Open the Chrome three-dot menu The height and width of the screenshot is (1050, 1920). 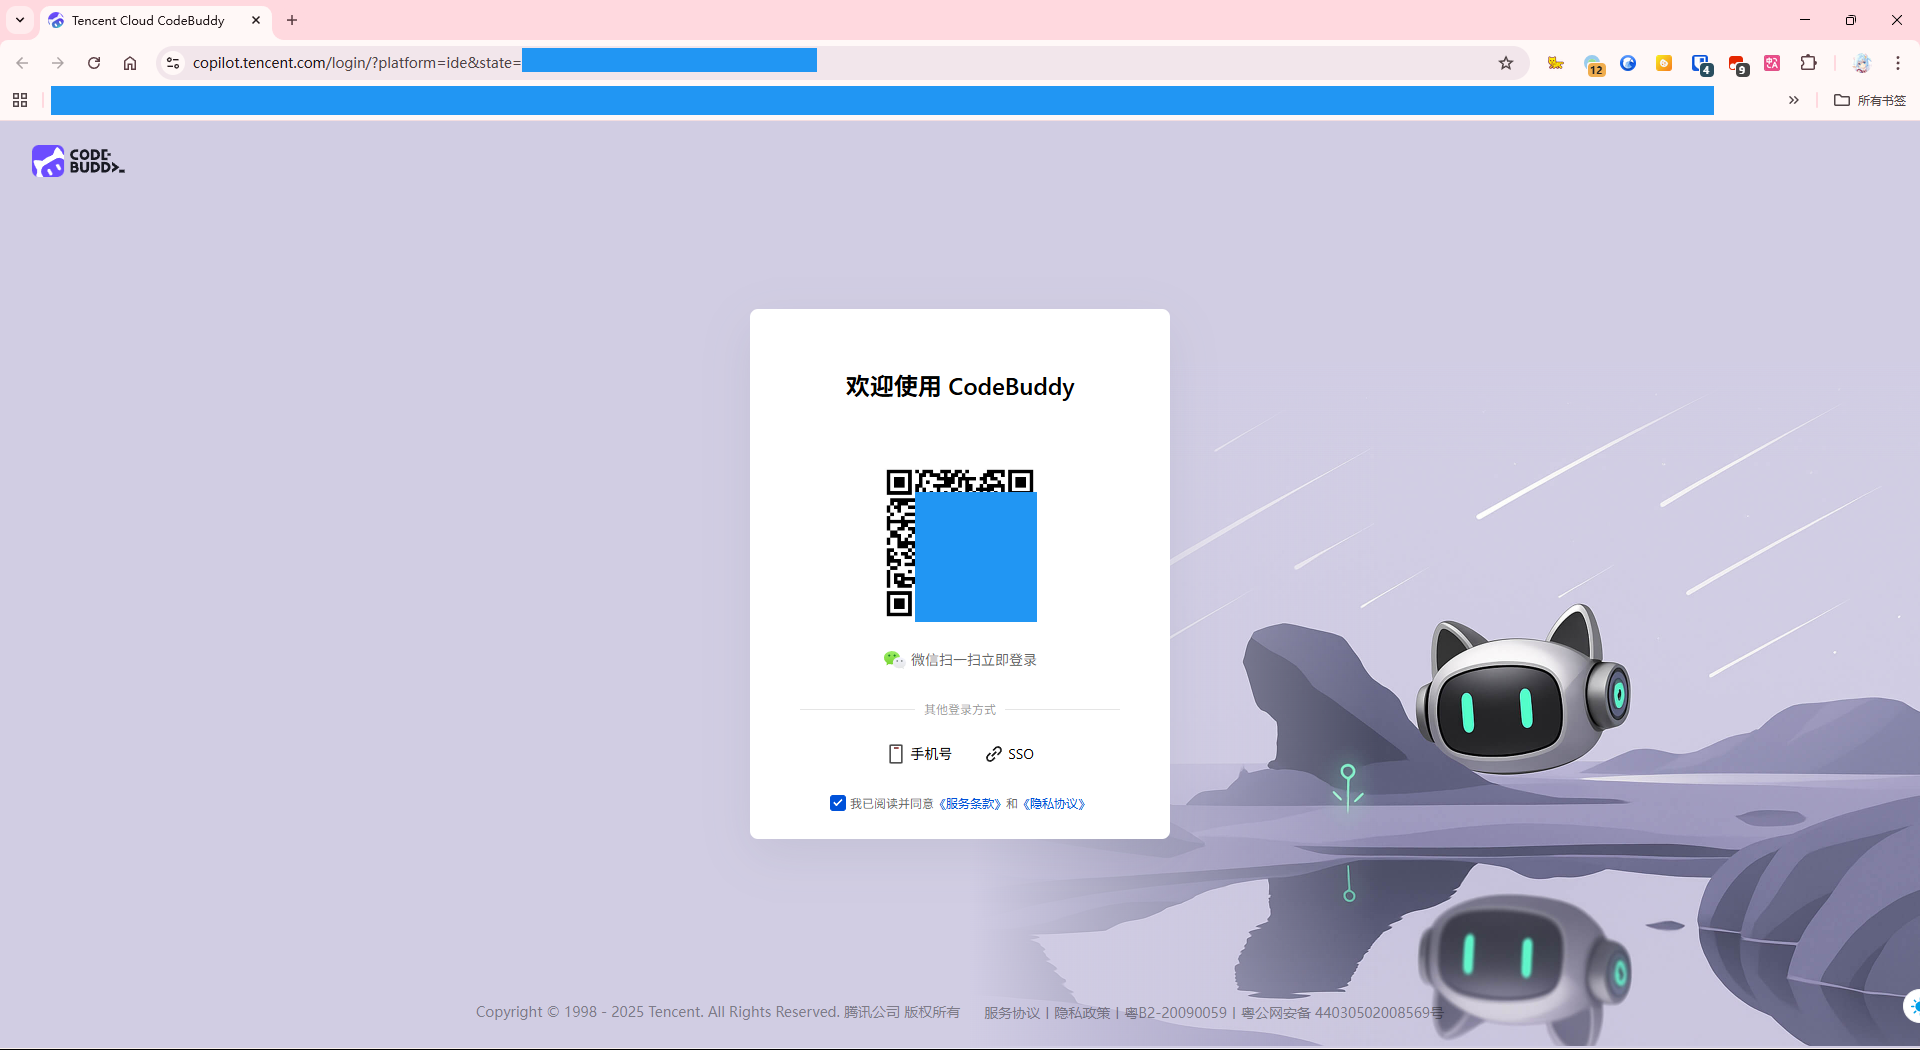1898,63
